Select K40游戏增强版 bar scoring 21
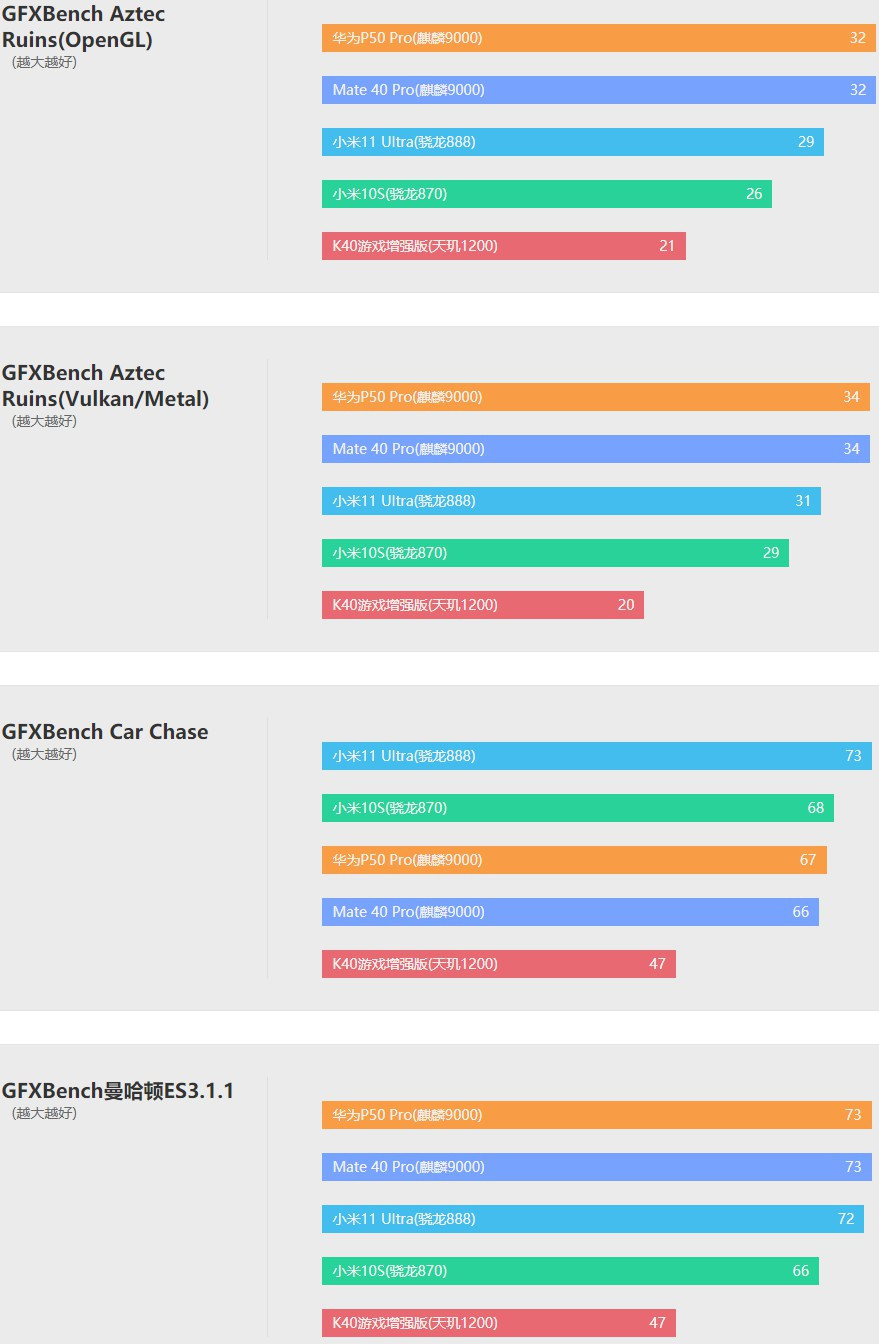This screenshot has width=879, height=1344. point(504,246)
